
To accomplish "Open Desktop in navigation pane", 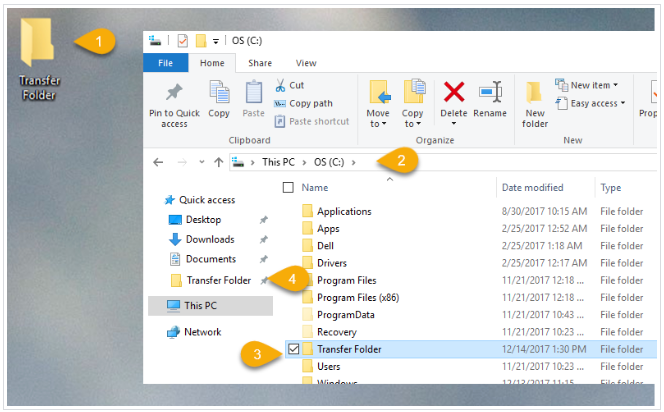I will click(195, 220).
